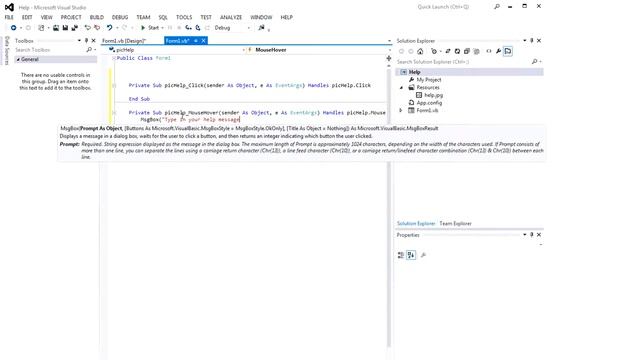Screen dimensions: 640x360
Task: Click Pending Changes Filter icon in Solution Explorer
Action: tap(434, 51)
